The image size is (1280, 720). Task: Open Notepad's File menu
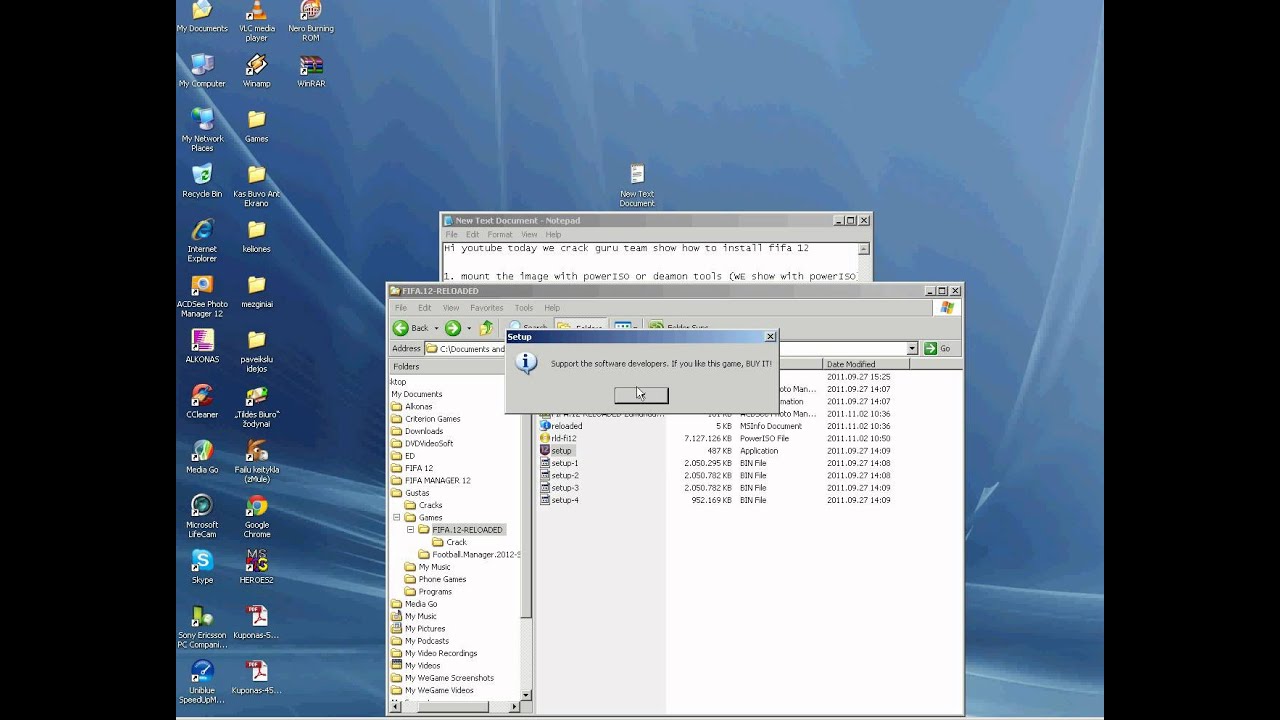point(451,235)
